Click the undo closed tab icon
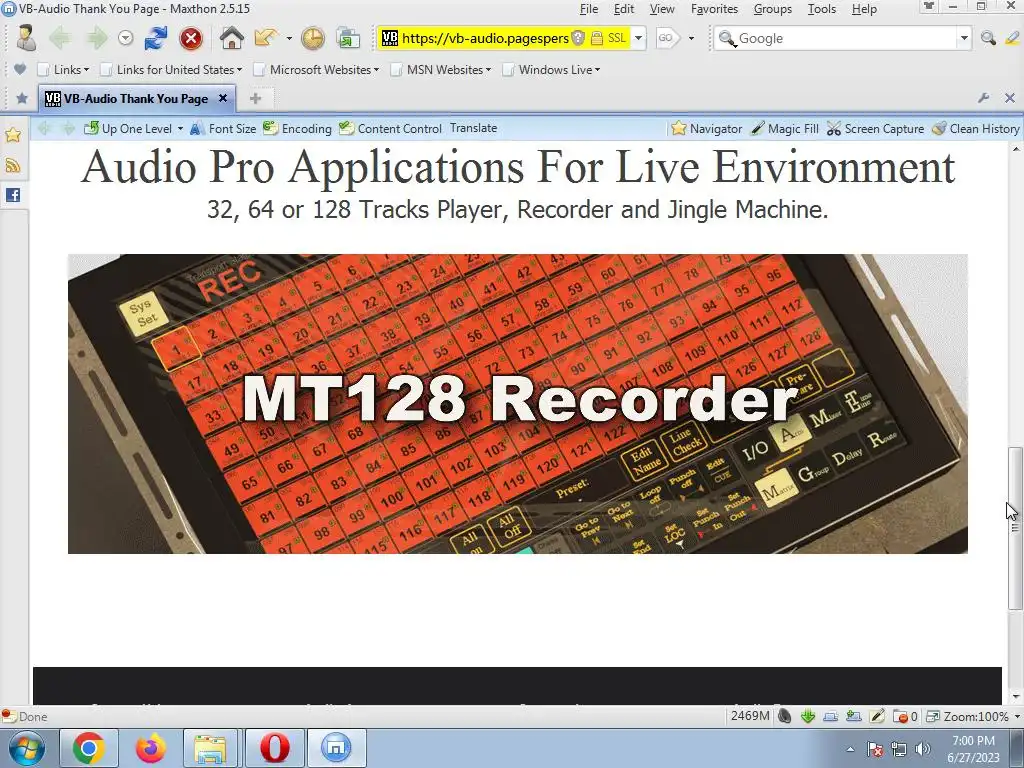This screenshot has width=1024, height=768. point(266,38)
